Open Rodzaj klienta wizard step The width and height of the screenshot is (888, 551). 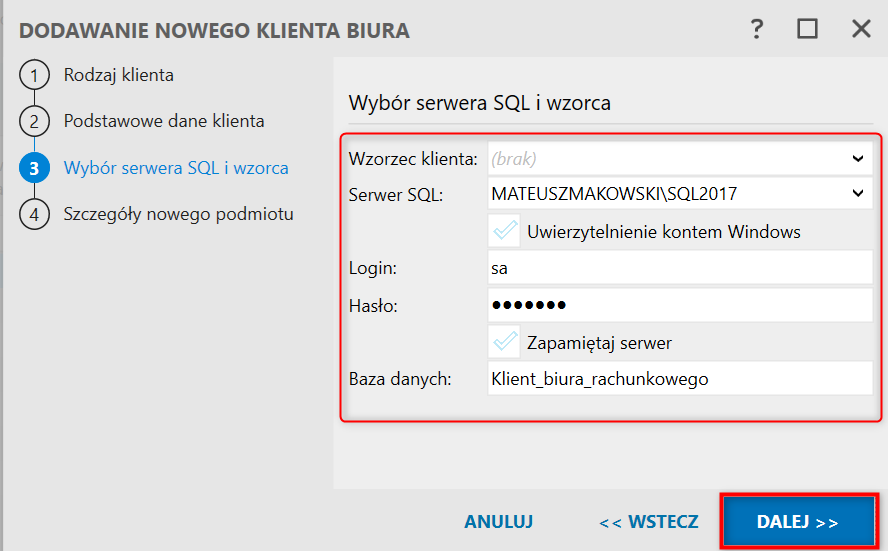pyautogui.click(x=119, y=75)
